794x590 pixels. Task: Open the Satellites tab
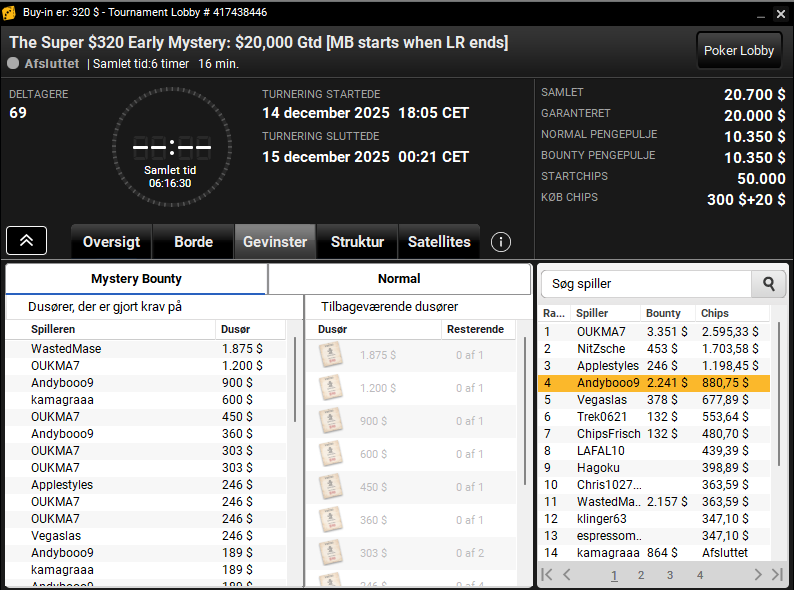tap(439, 242)
